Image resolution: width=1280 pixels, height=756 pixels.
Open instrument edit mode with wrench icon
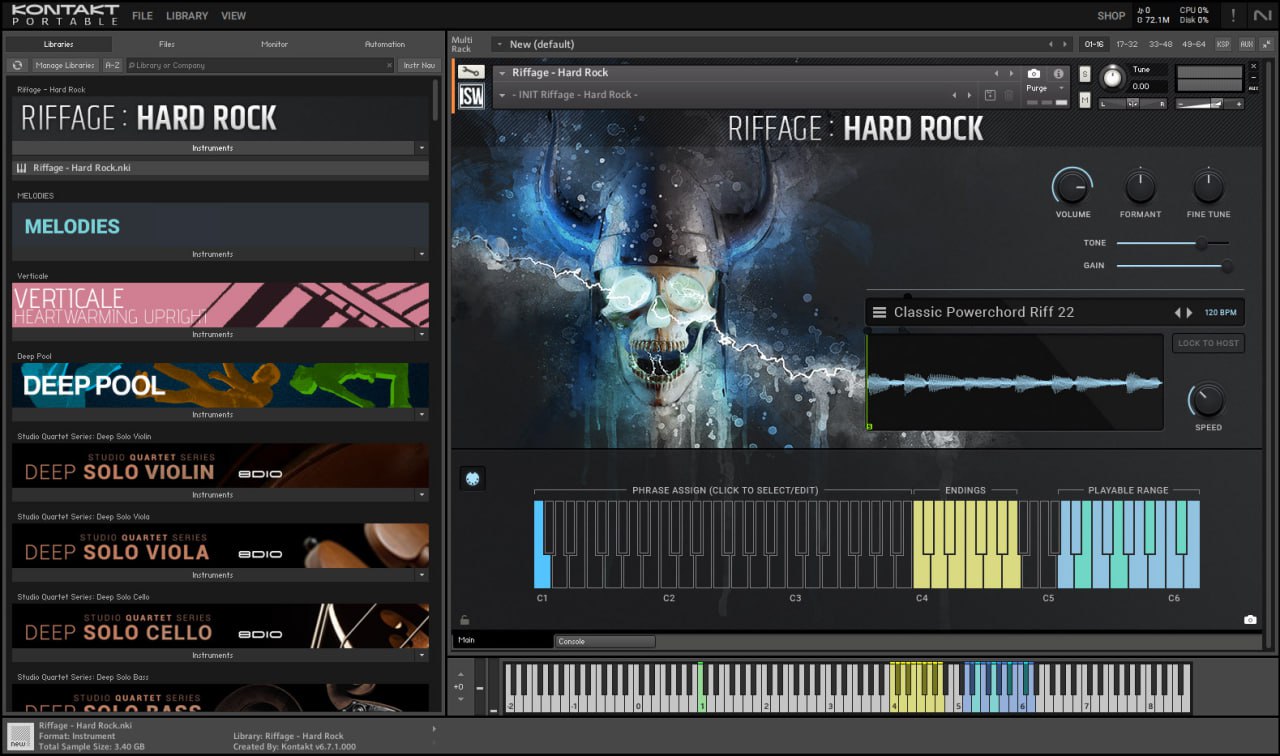click(x=471, y=72)
